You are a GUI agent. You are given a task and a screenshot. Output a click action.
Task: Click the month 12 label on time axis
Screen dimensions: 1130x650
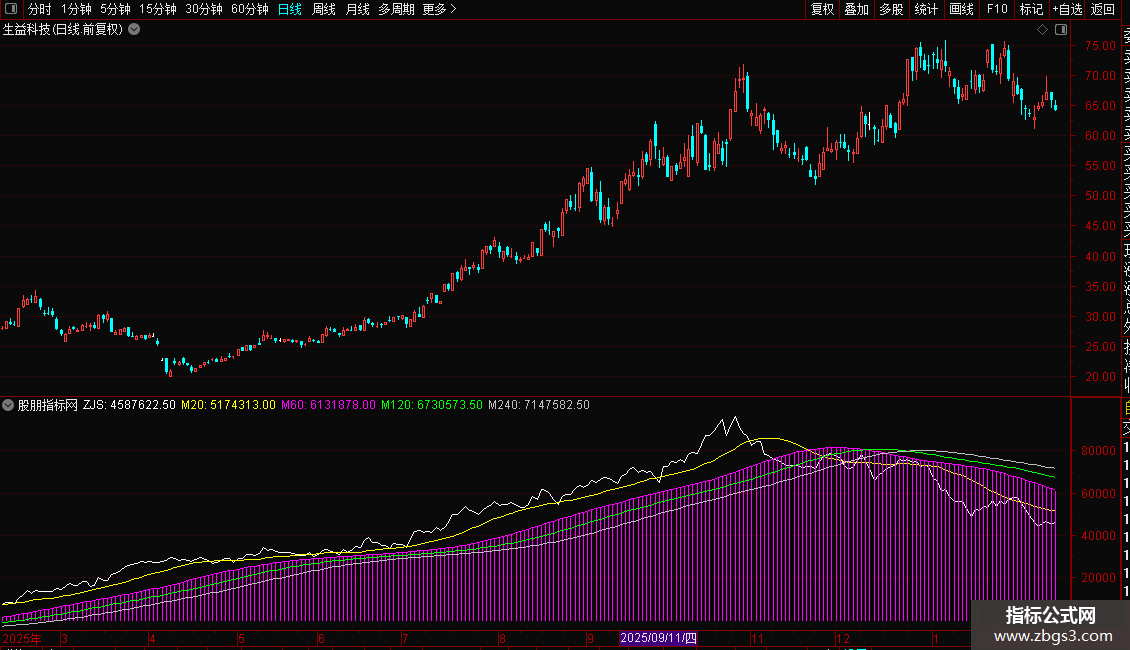click(842, 638)
